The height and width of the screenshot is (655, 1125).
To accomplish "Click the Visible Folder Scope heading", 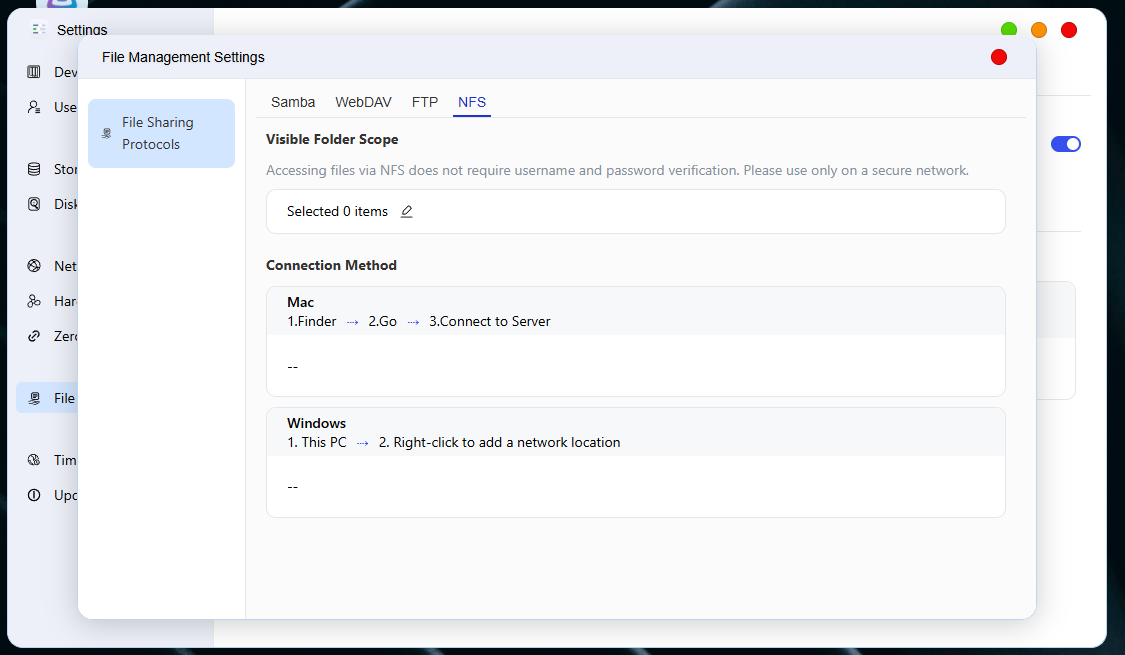I will pyautogui.click(x=332, y=139).
